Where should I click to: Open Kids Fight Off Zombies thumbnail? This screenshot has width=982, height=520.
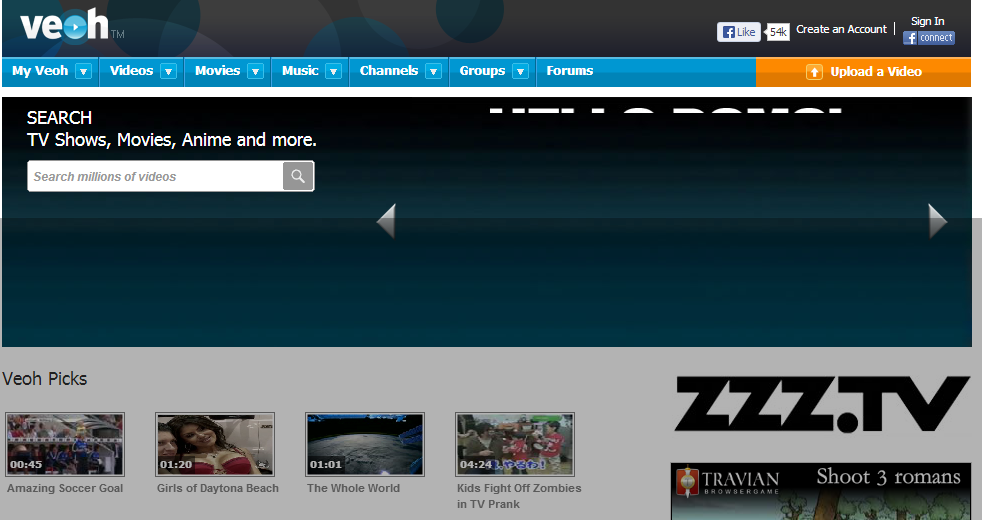515,444
